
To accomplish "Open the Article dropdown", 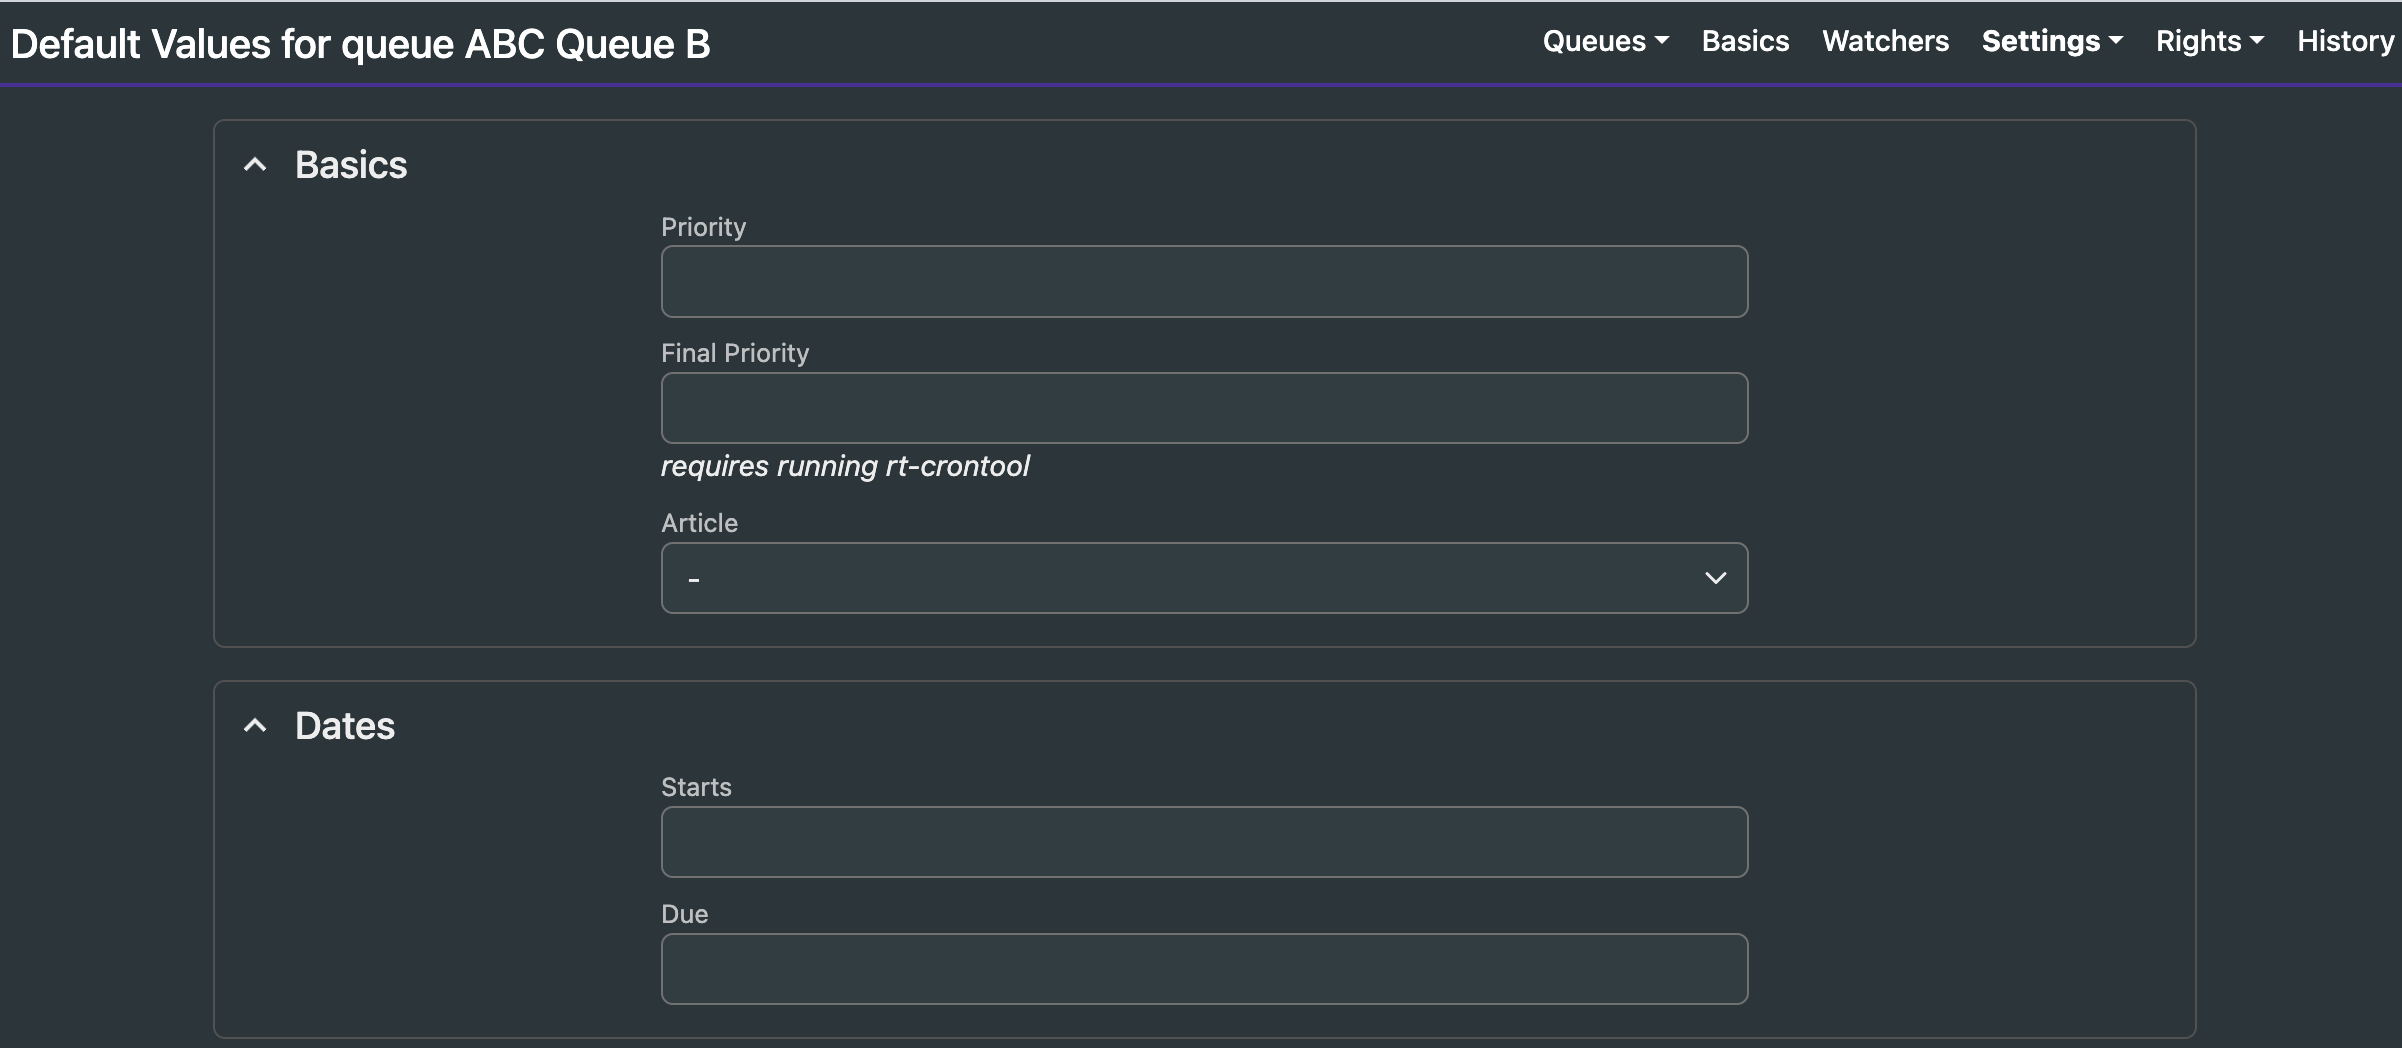I will [1204, 578].
